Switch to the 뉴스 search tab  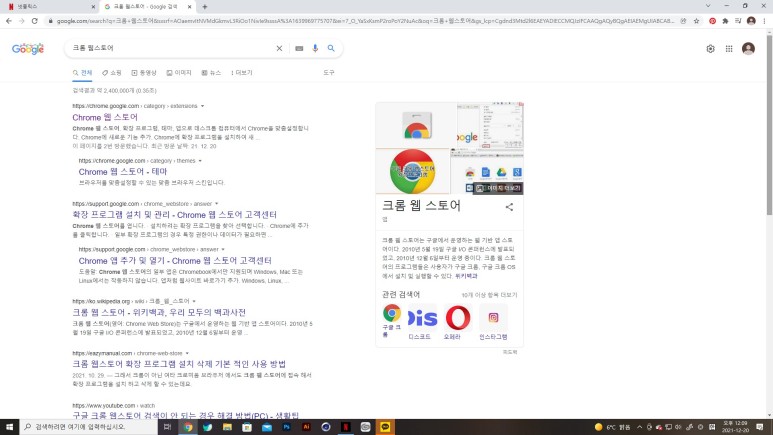pos(211,73)
